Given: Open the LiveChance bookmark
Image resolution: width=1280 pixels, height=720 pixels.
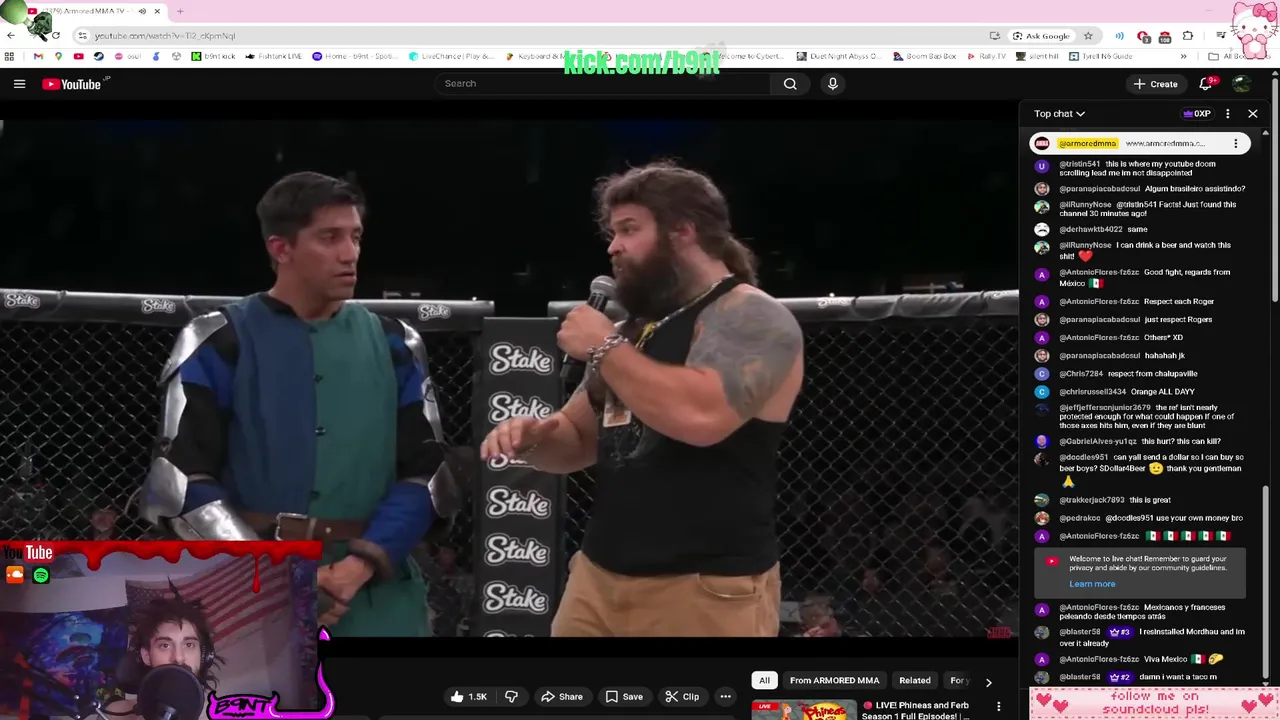Looking at the screenshot, I should pos(451,56).
